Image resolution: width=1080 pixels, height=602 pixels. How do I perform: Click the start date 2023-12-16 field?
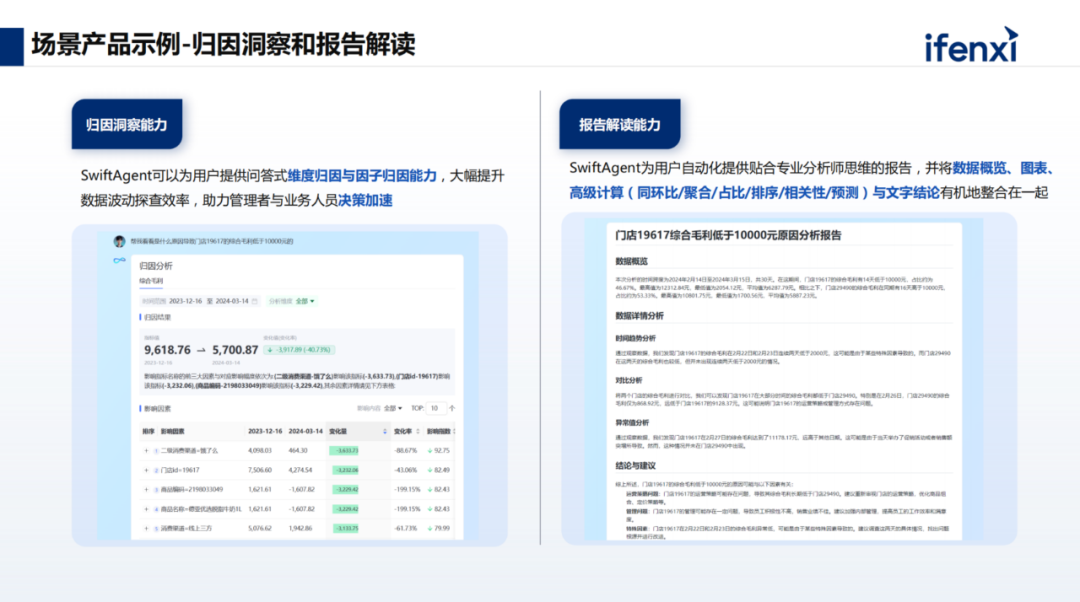pyautogui.click(x=185, y=301)
